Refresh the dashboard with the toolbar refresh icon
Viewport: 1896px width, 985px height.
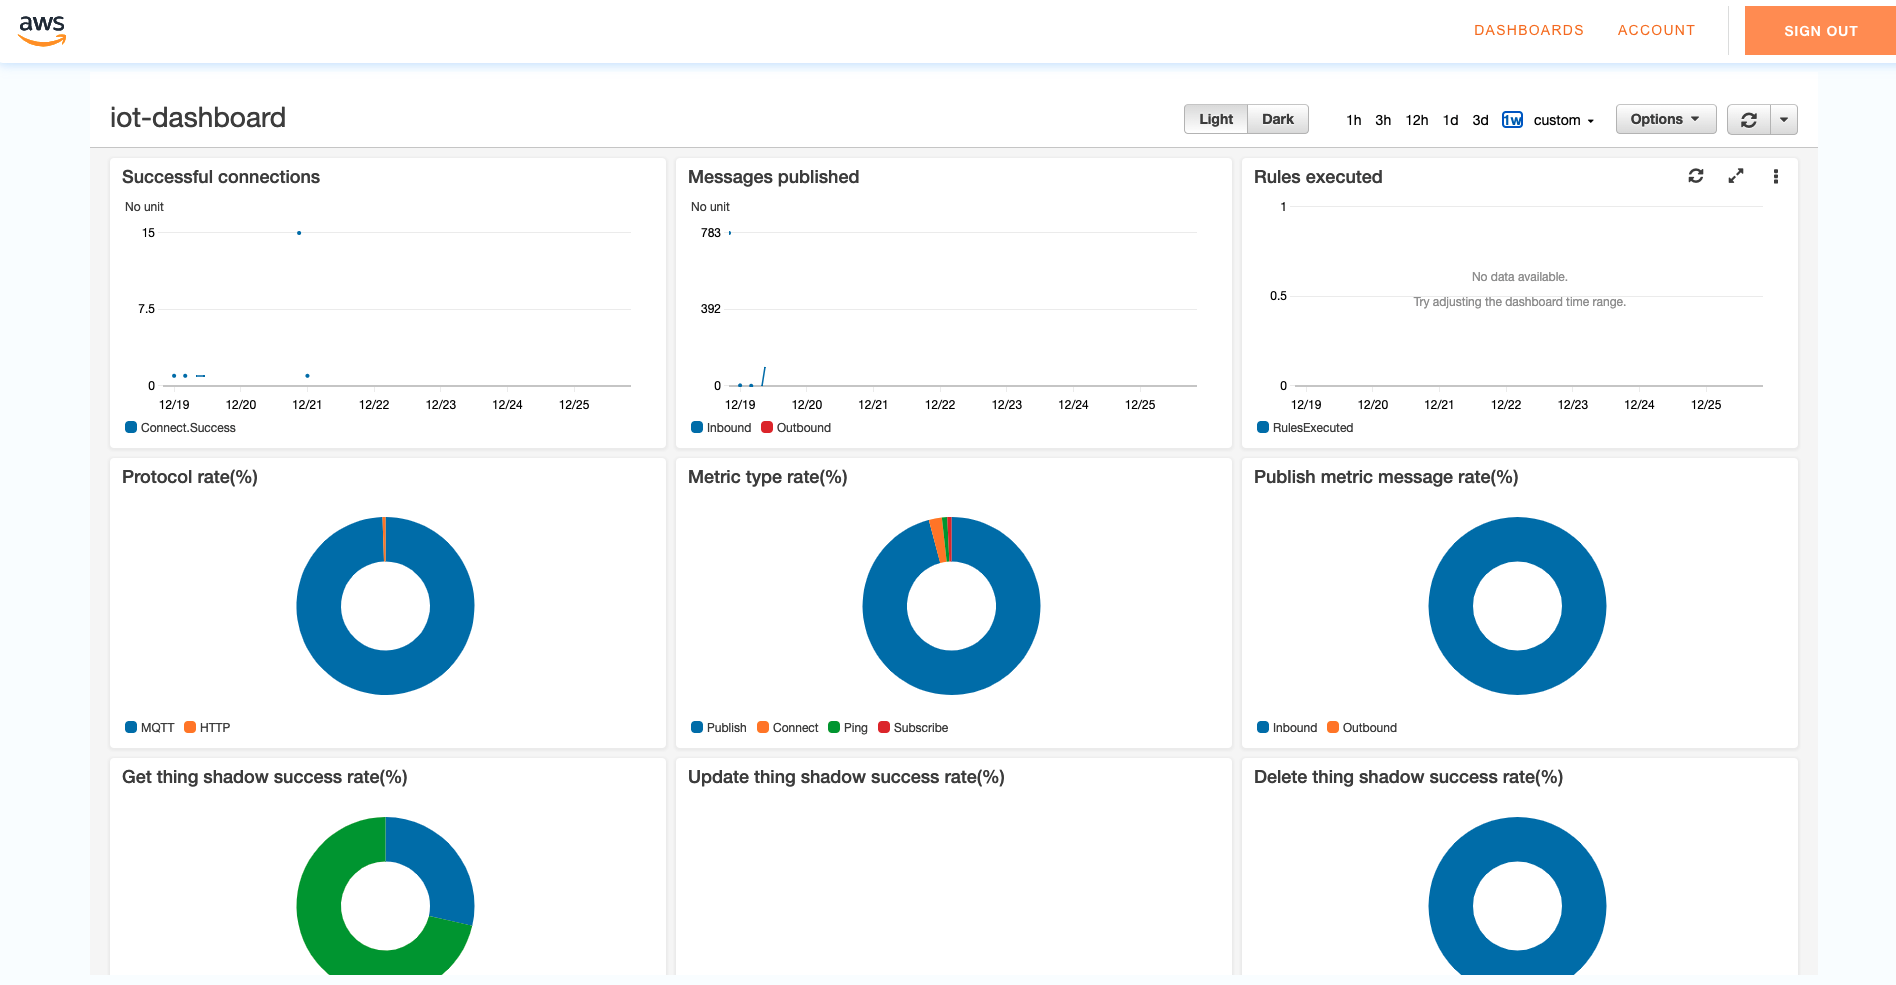pyautogui.click(x=1749, y=120)
